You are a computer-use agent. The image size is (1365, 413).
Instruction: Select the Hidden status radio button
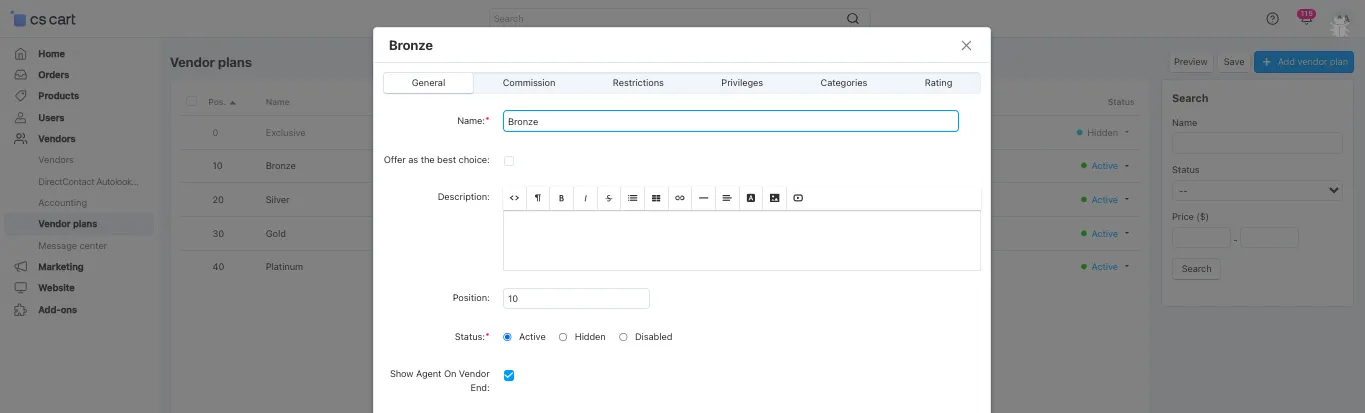point(563,337)
